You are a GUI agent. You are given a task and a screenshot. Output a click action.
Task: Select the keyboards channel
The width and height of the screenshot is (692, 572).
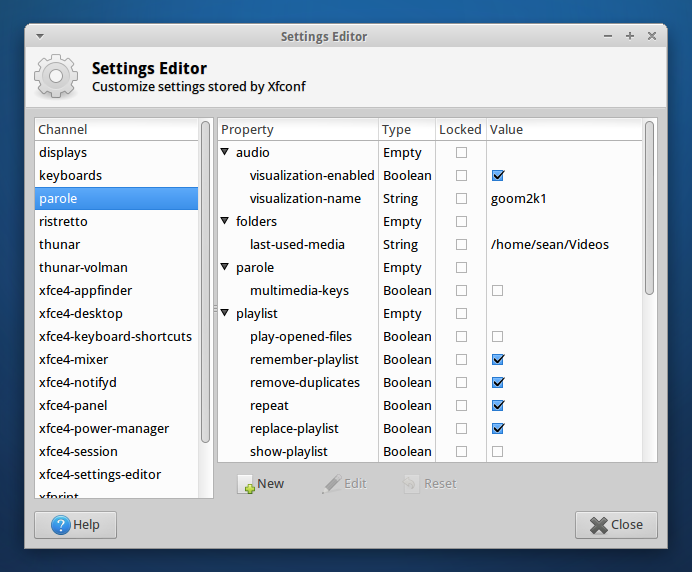click(117, 176)
